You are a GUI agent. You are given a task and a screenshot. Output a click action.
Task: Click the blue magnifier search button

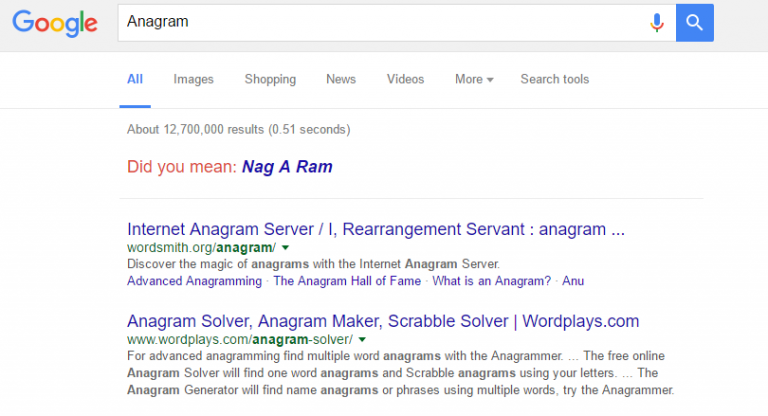tap(695, 23)
